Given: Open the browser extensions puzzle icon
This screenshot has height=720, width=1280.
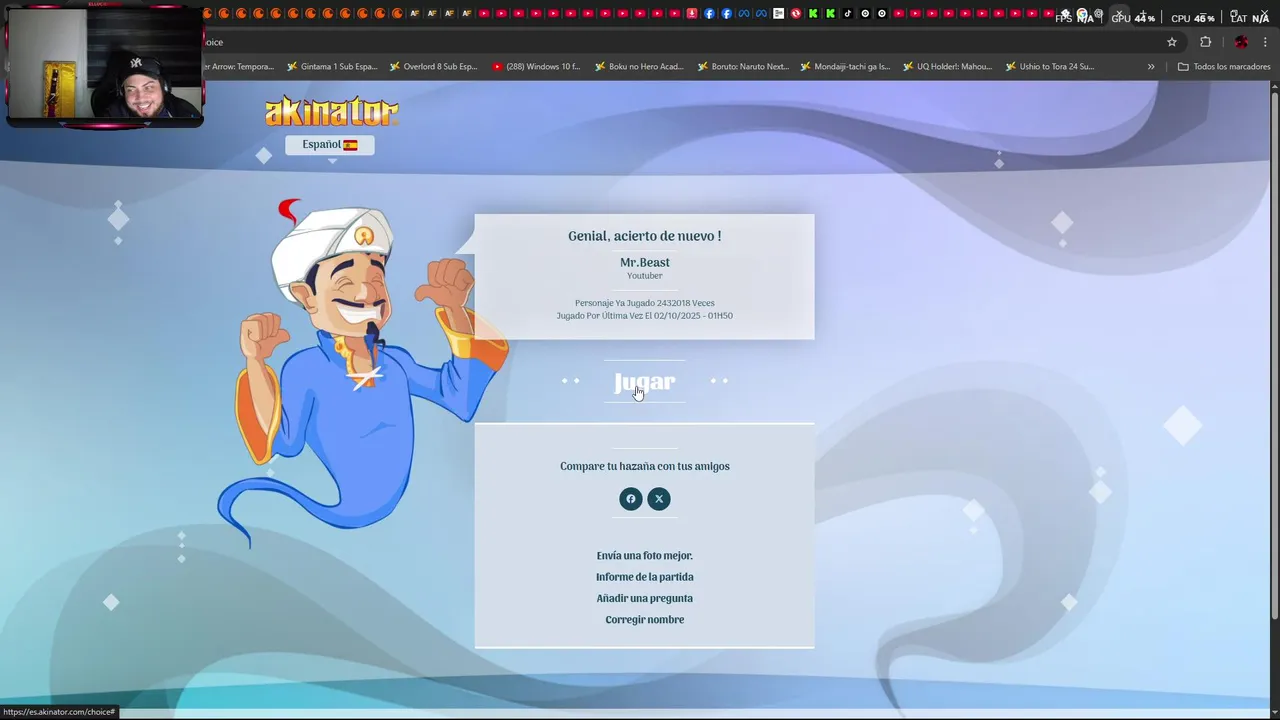Looking at the screenshot, I should pyautogui.click(x=1205, y=42).
